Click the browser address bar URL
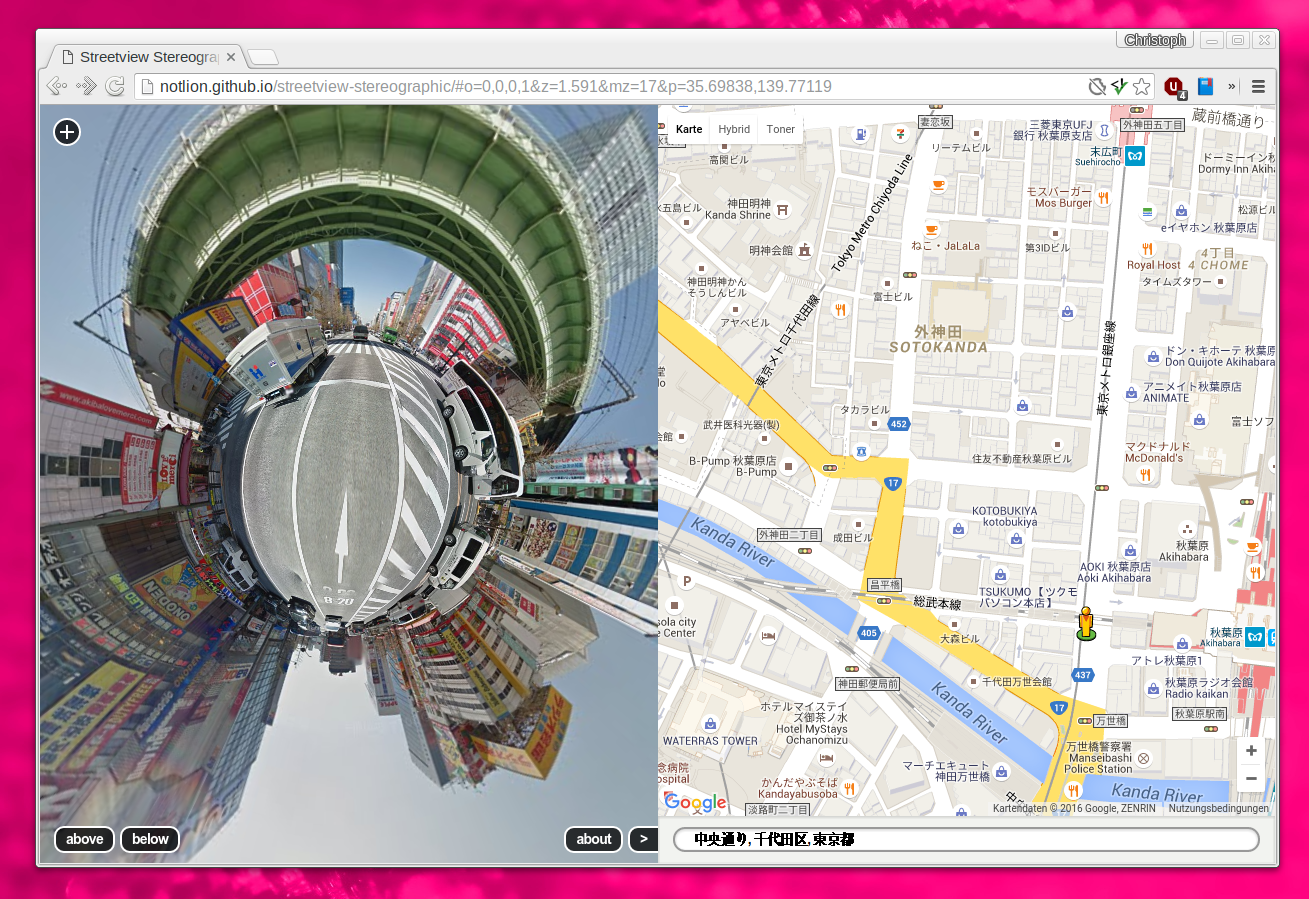The height and width of the screenshot is (899, 1309). pyautogui.click(x=496, y=87)
